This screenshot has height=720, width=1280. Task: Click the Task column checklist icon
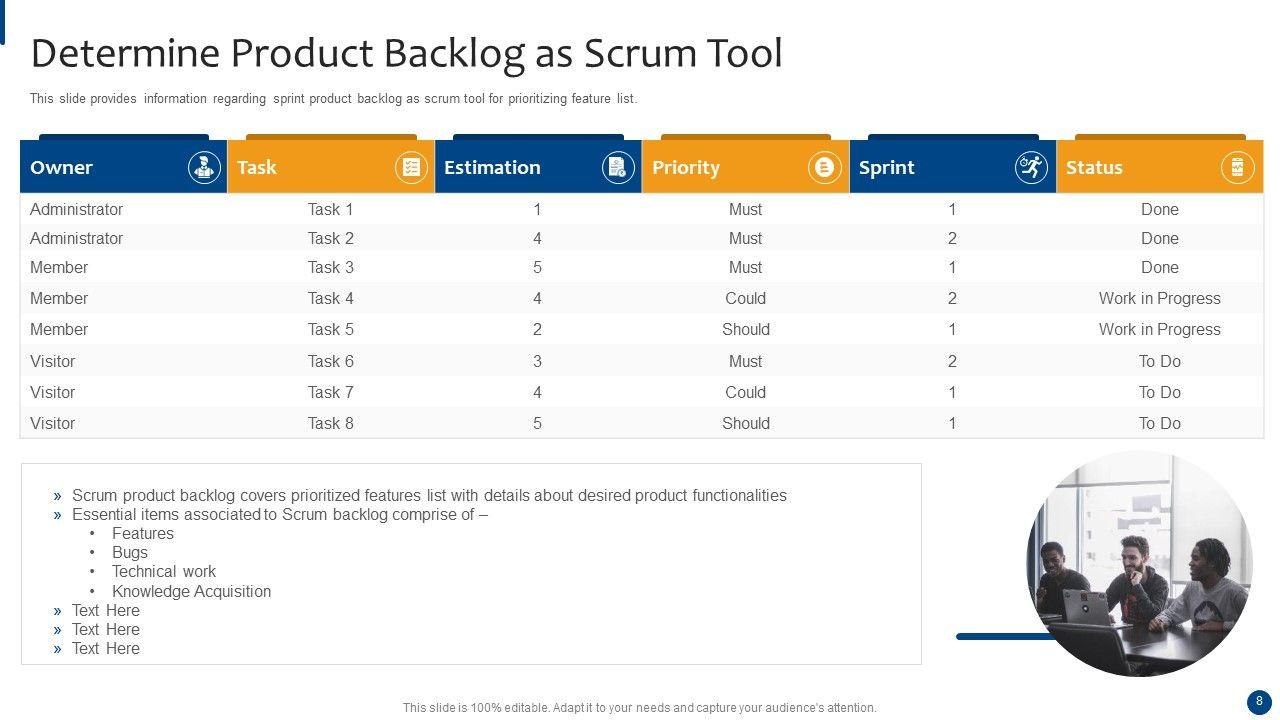[411, 167]
